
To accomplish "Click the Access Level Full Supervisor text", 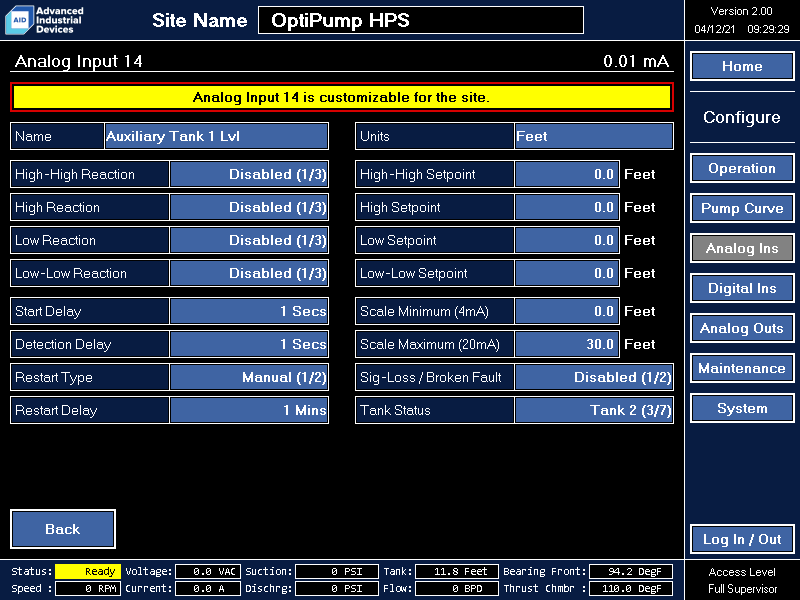I will [742, 581].
